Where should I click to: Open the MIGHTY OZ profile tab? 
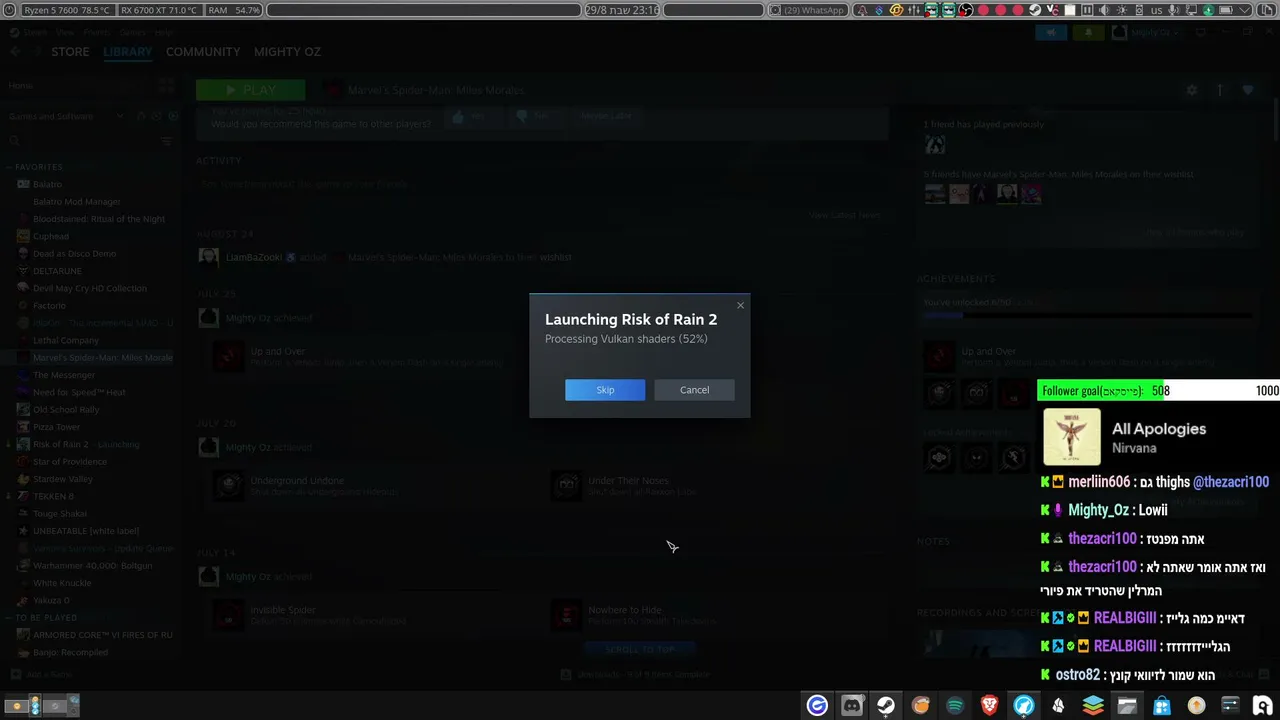[288, 52]
